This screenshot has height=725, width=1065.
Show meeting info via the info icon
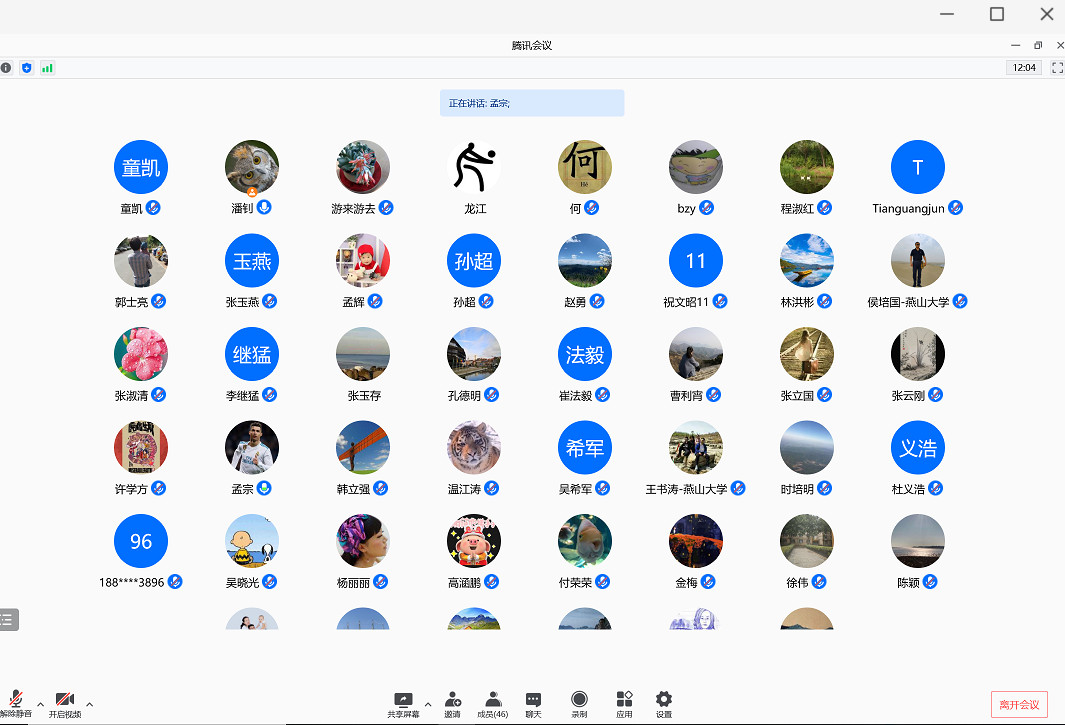6,68
